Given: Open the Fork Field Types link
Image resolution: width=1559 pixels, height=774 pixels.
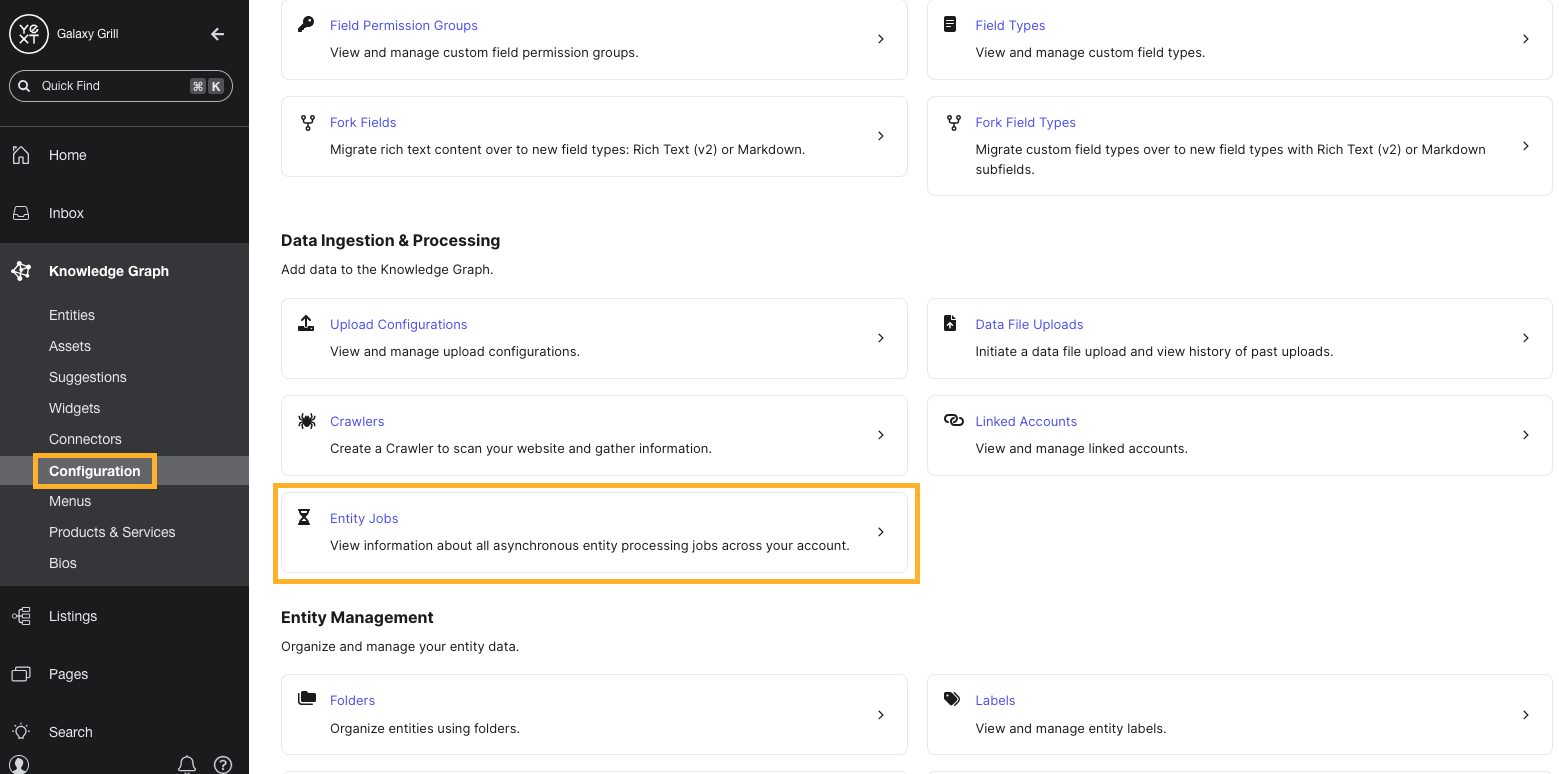Looking at the screenshot, I should [1025, 122].
